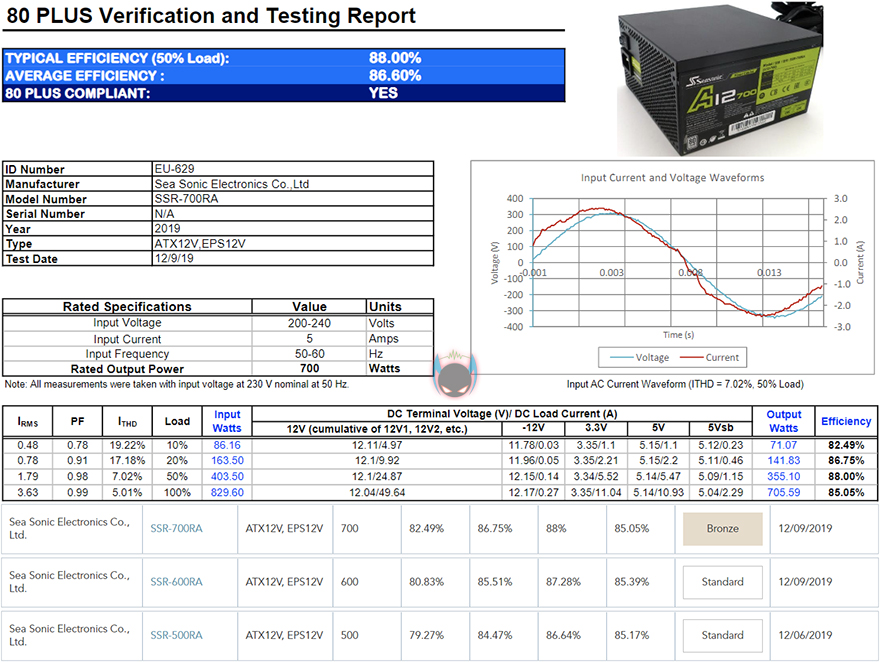880x662 pixels.
Task: Click the 5.14/10.93 5V reading
Action: [x=658, y=492]
